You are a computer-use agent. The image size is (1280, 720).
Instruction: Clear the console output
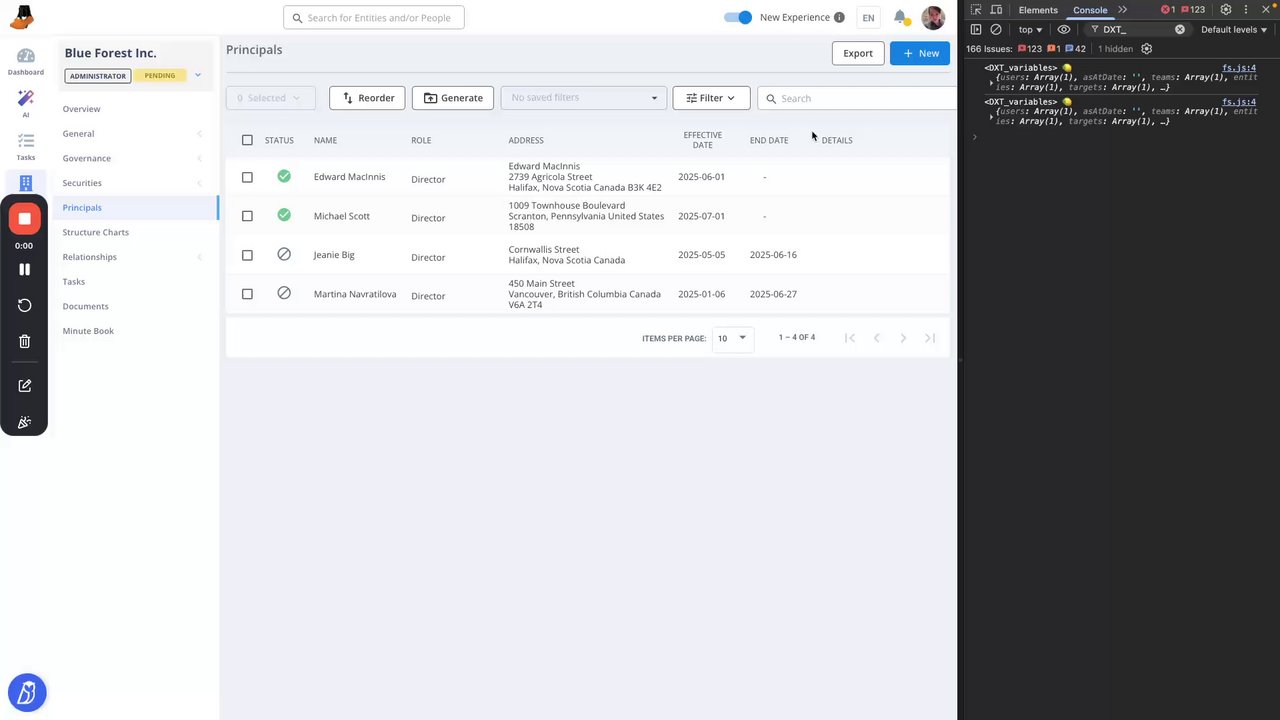point(996,30)
